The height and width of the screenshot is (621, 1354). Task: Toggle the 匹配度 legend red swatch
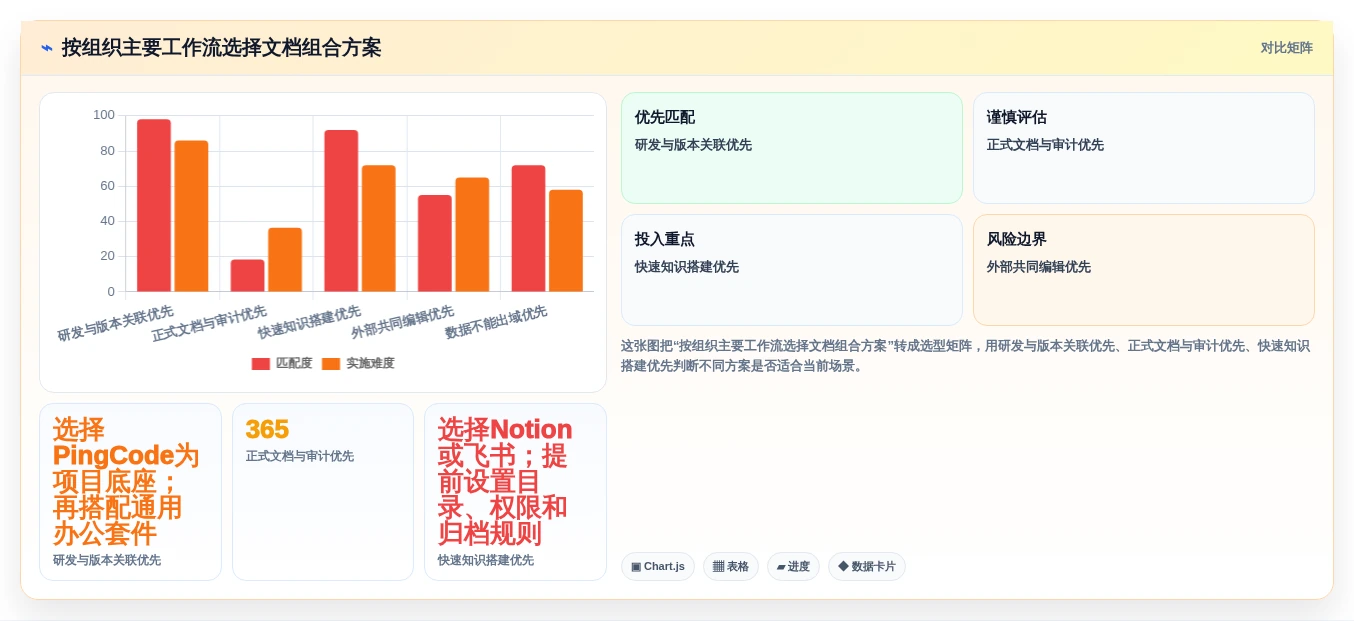[x=261, y=364]
